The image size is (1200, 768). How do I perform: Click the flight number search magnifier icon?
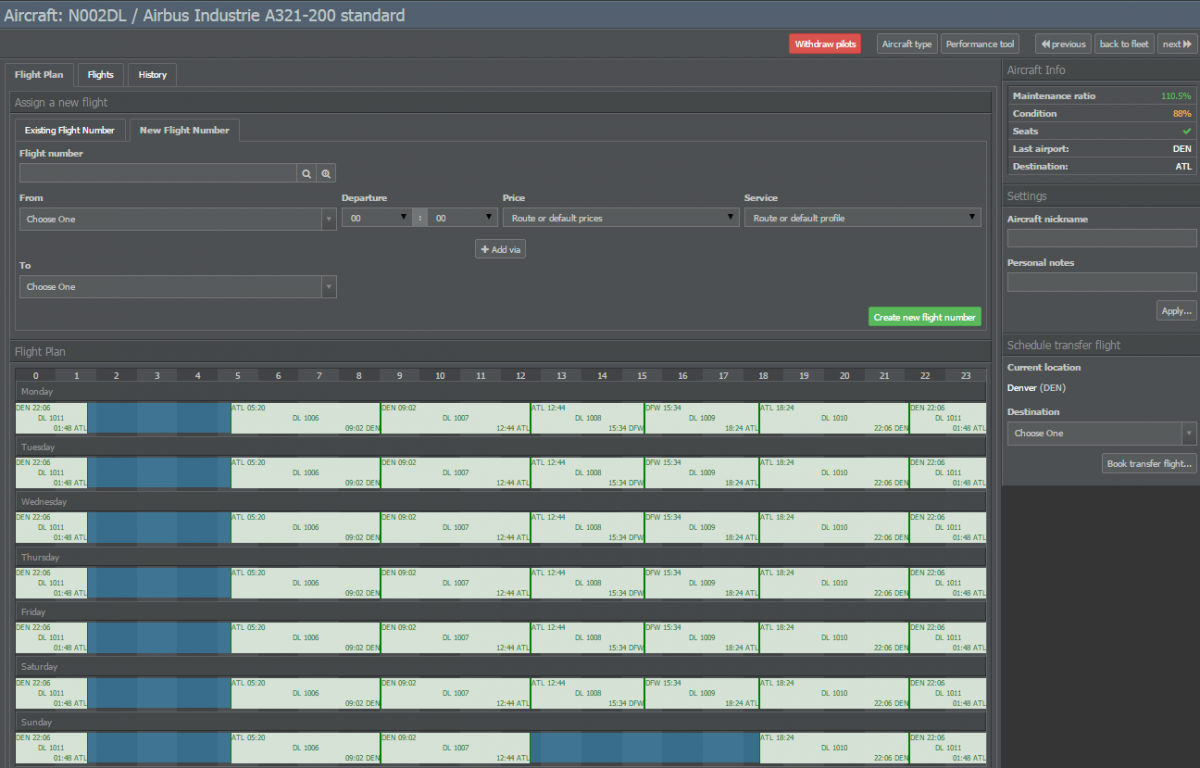tap(307, 173)
